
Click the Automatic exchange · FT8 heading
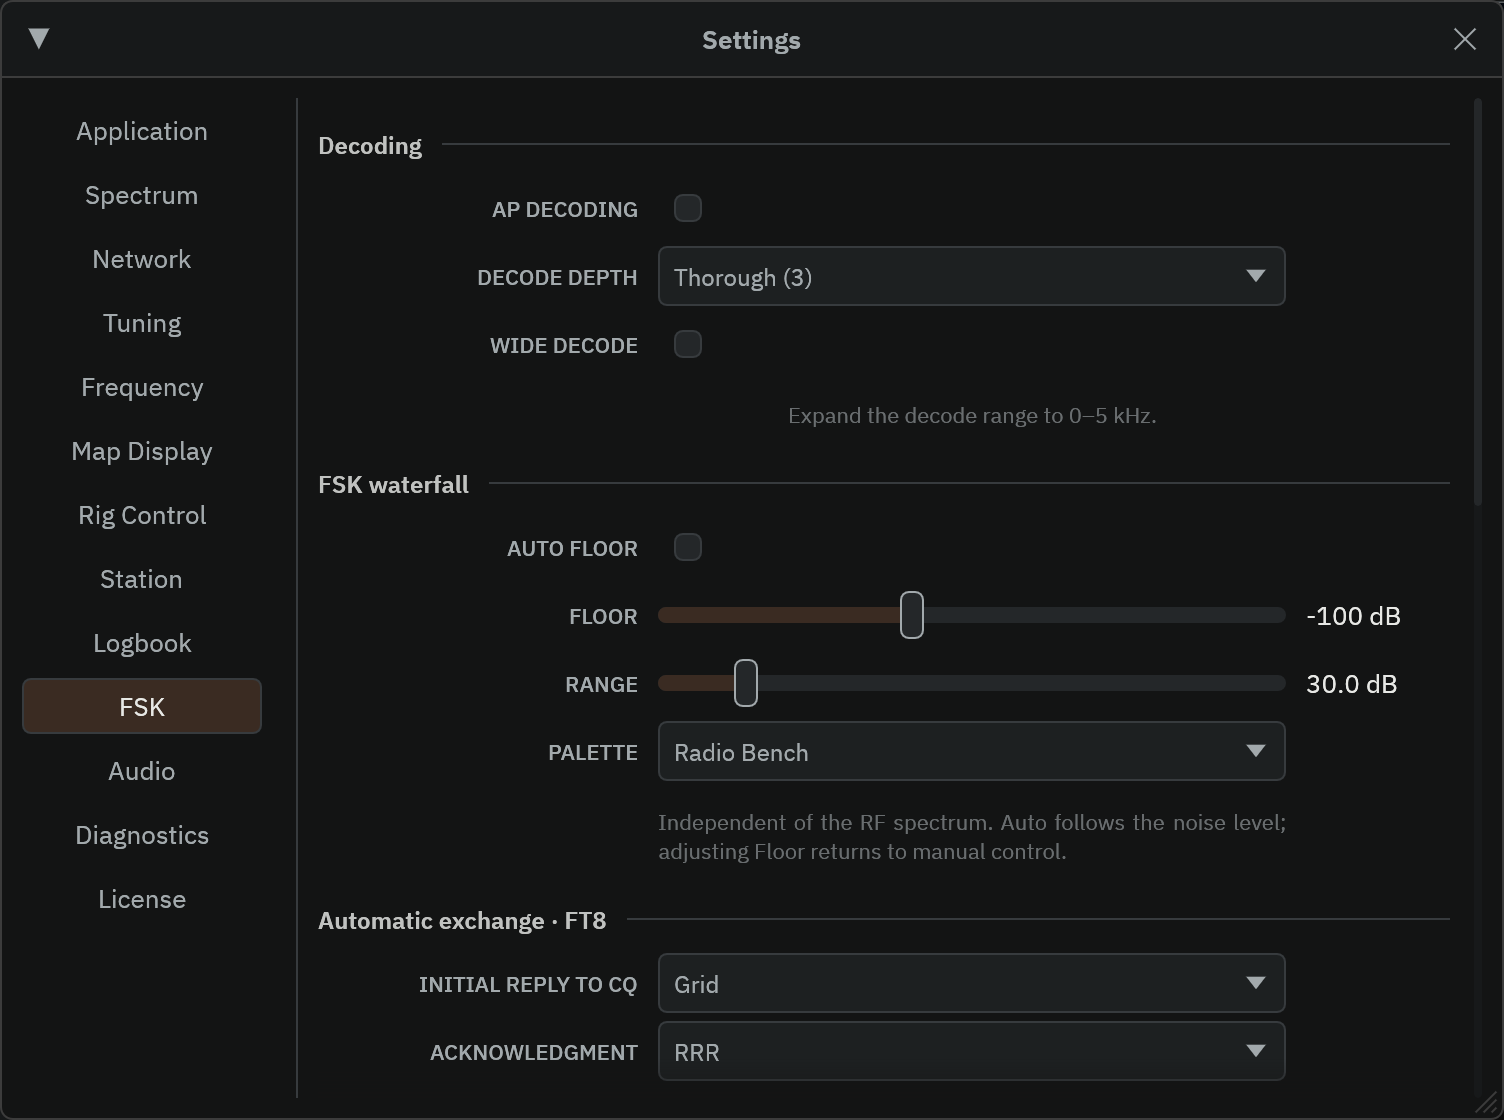pyautogui.click(x=462, y=921)
